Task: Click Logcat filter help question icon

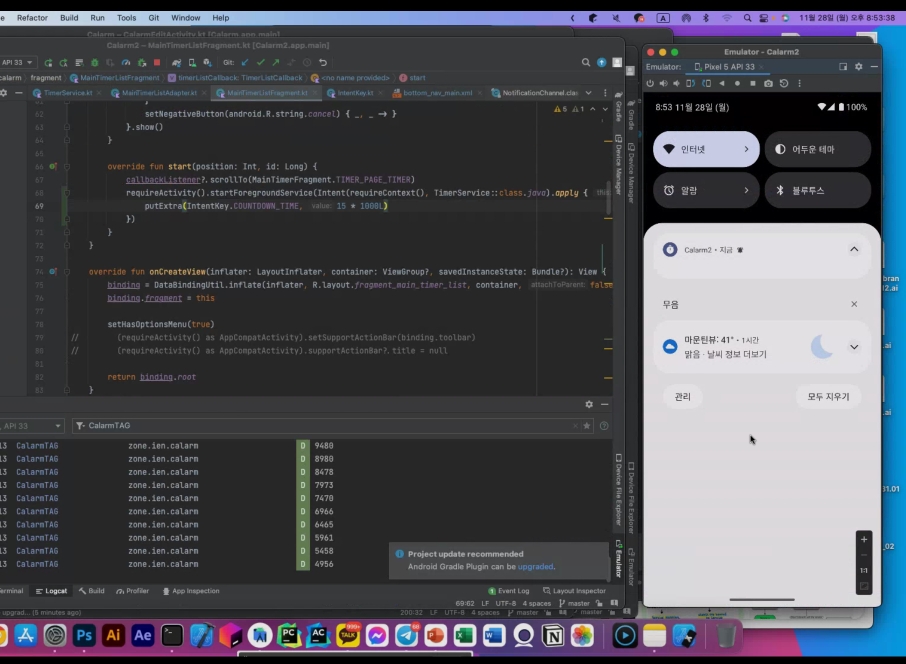Action: (x=604, y=426)
